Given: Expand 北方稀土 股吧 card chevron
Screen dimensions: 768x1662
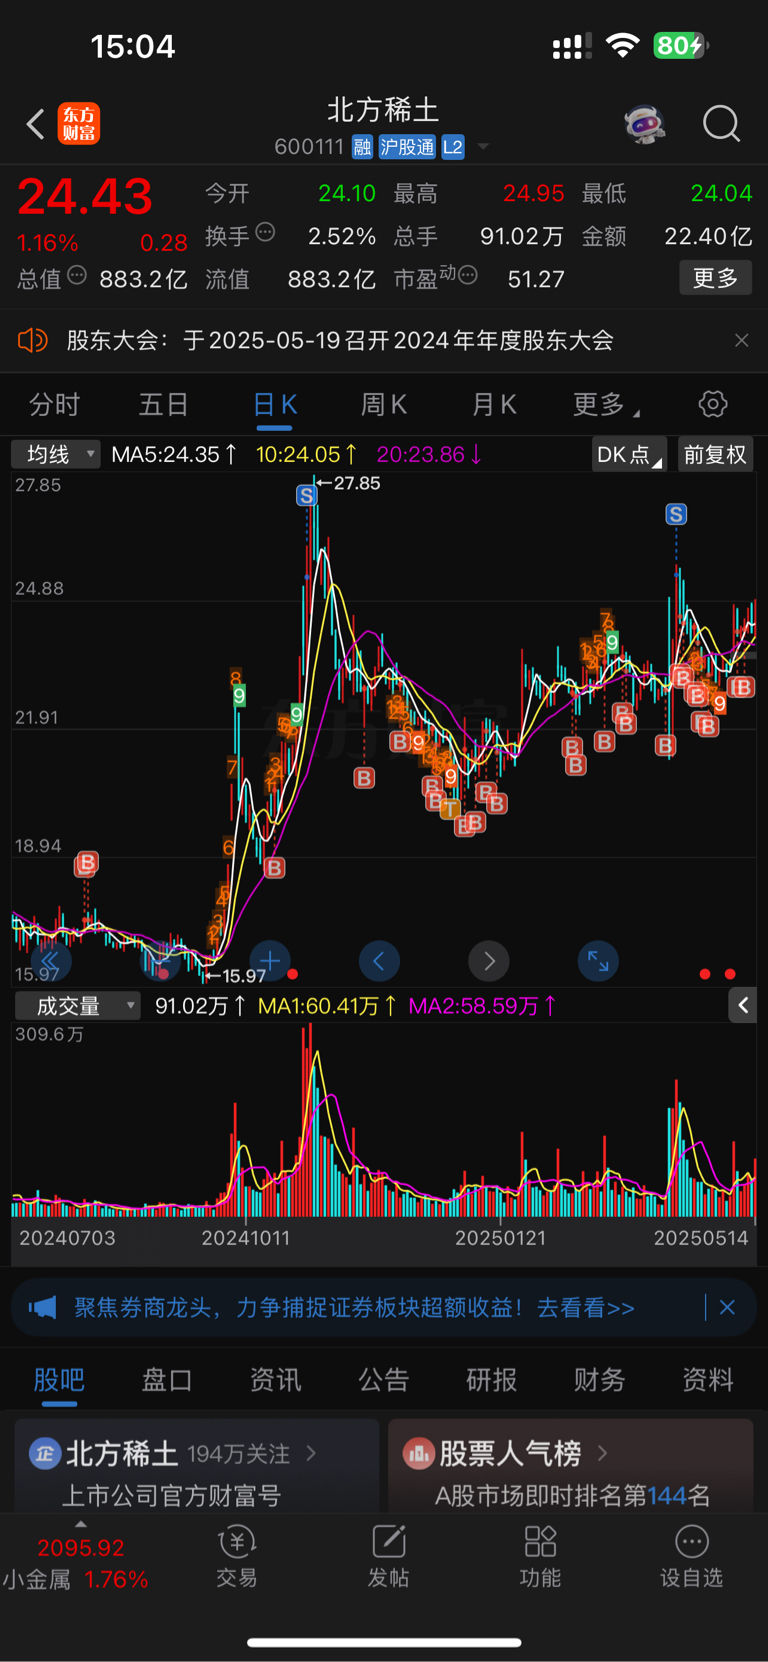Looking at the screenshot, I should pyautogui.click(x=311, y=1452).
